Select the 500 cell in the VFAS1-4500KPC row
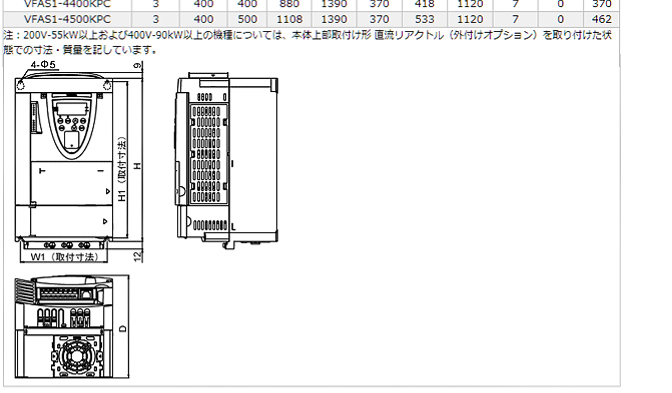Viewport: 672px width, 393px height. click(x=247, y=19)
